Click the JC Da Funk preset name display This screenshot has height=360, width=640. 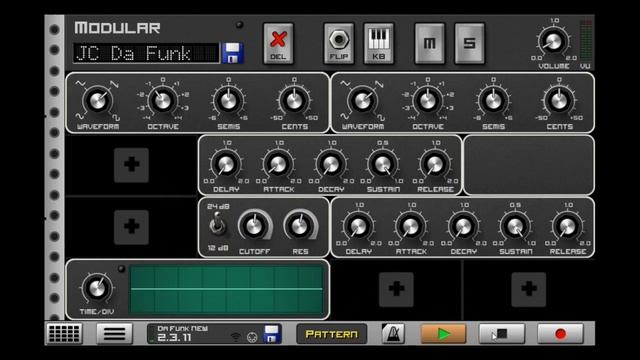tap(146, 53)
